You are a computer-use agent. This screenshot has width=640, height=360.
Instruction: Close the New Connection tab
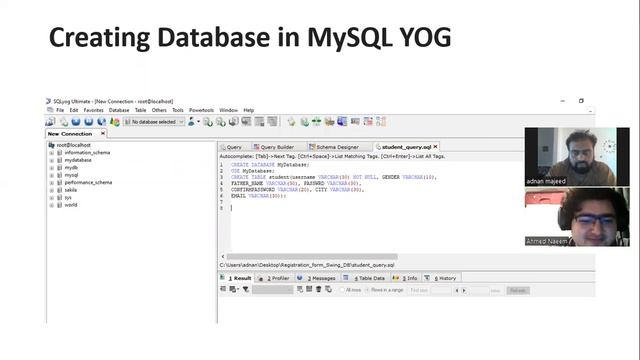point(103,133)
